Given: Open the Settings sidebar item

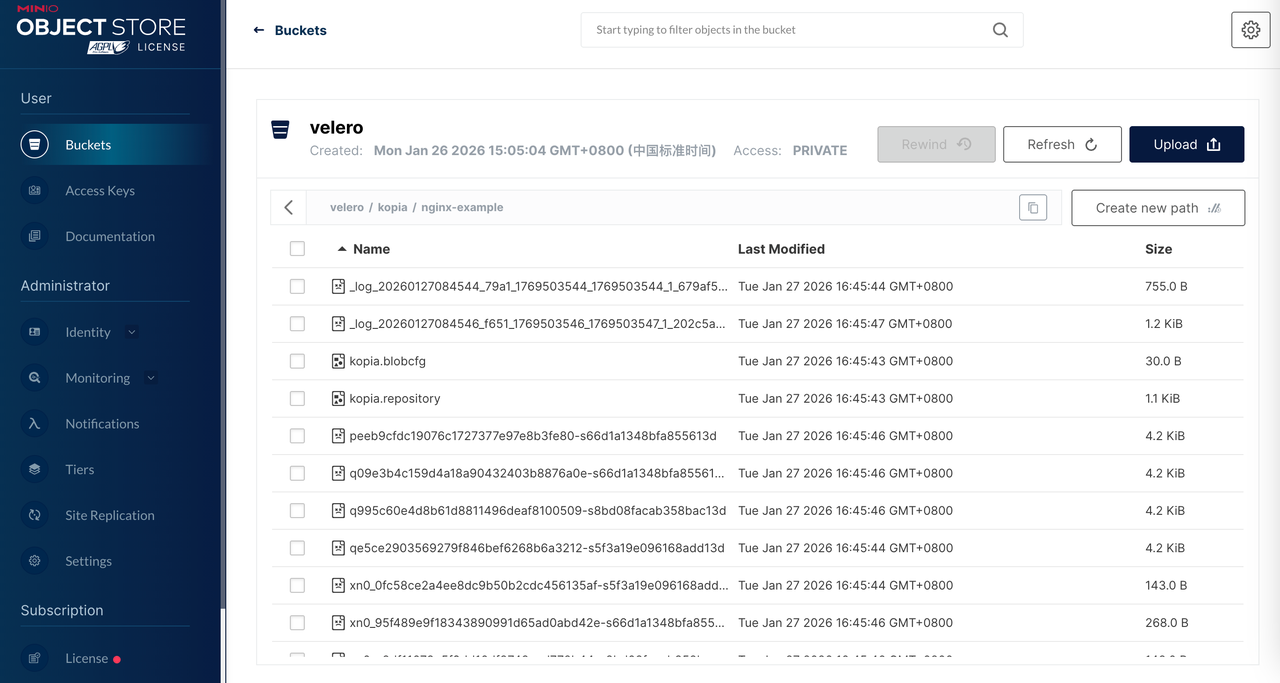Looking at the screenshot, I should (x=88, y=561).
